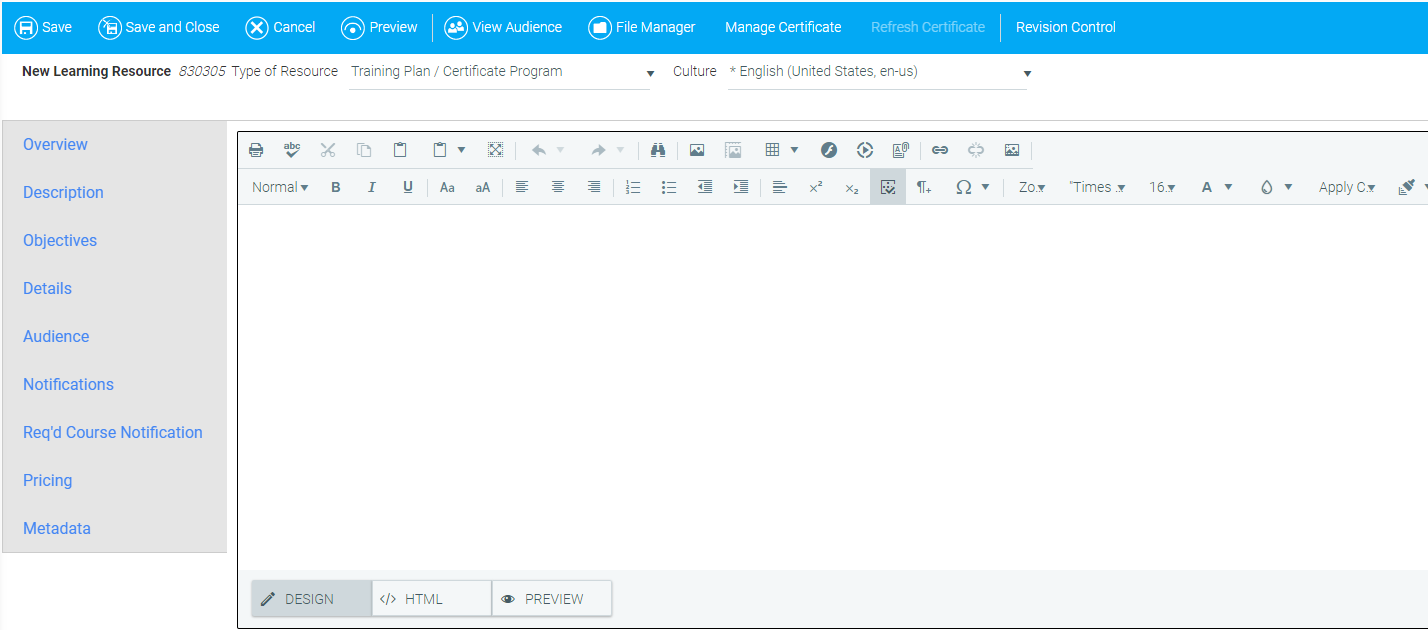
Task: Toggle bold formatting
Action: pos(336,187)
